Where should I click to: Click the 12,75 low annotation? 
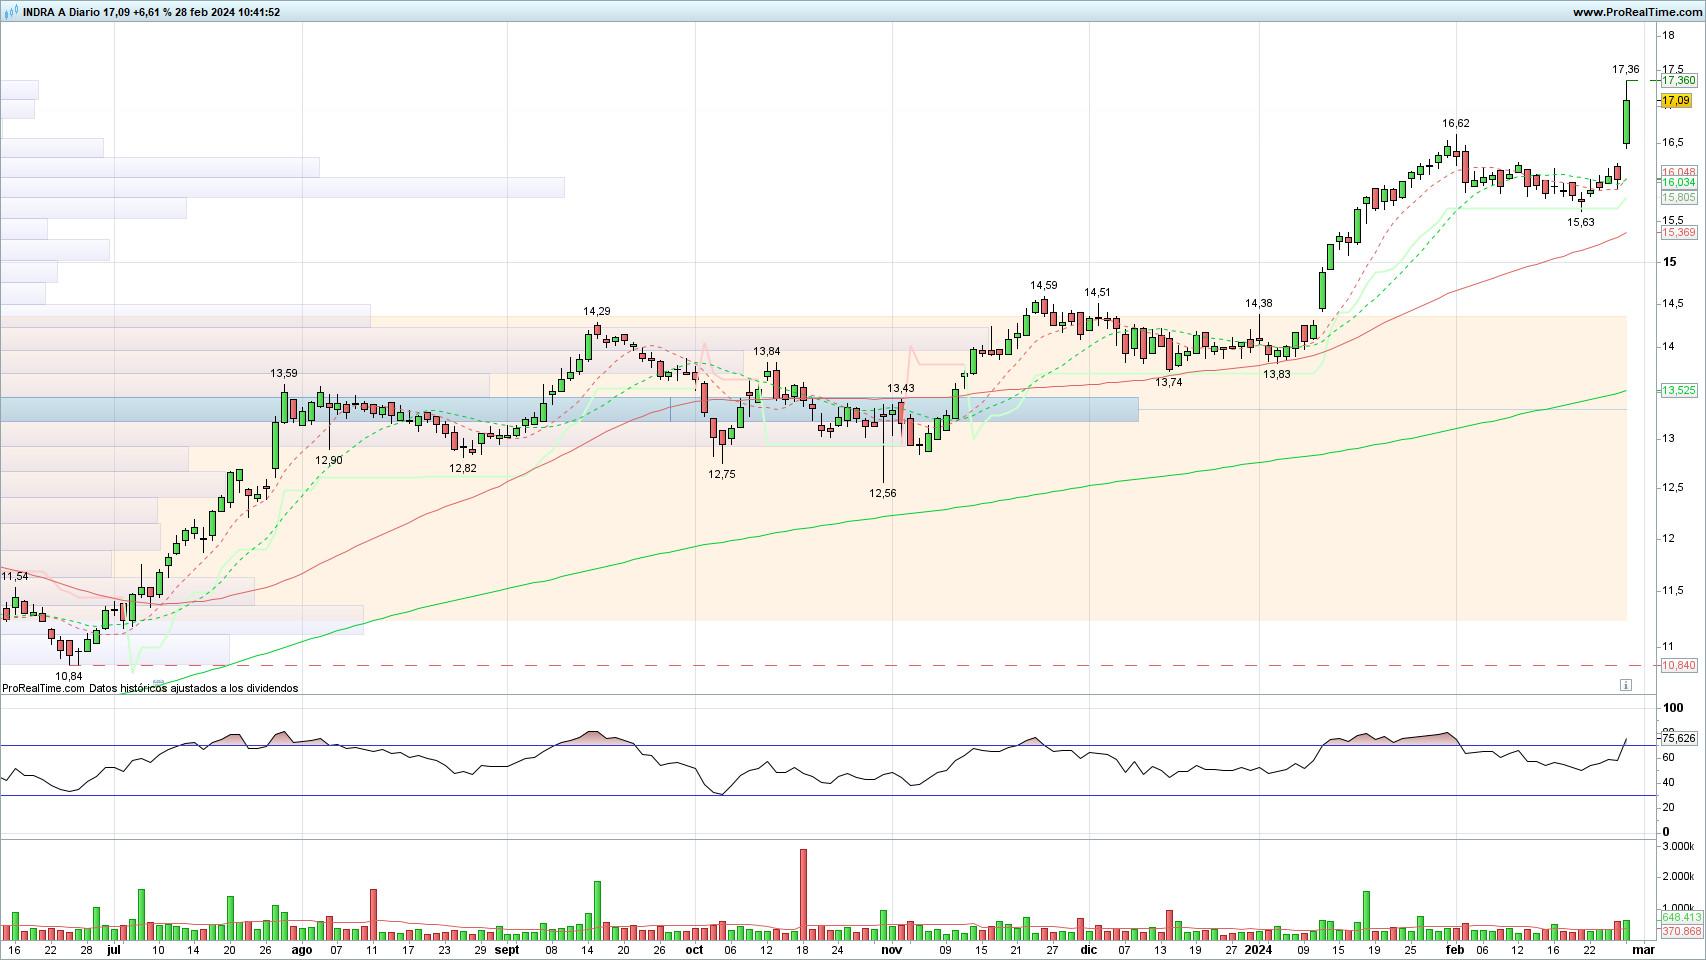click(x=722, y=474)
